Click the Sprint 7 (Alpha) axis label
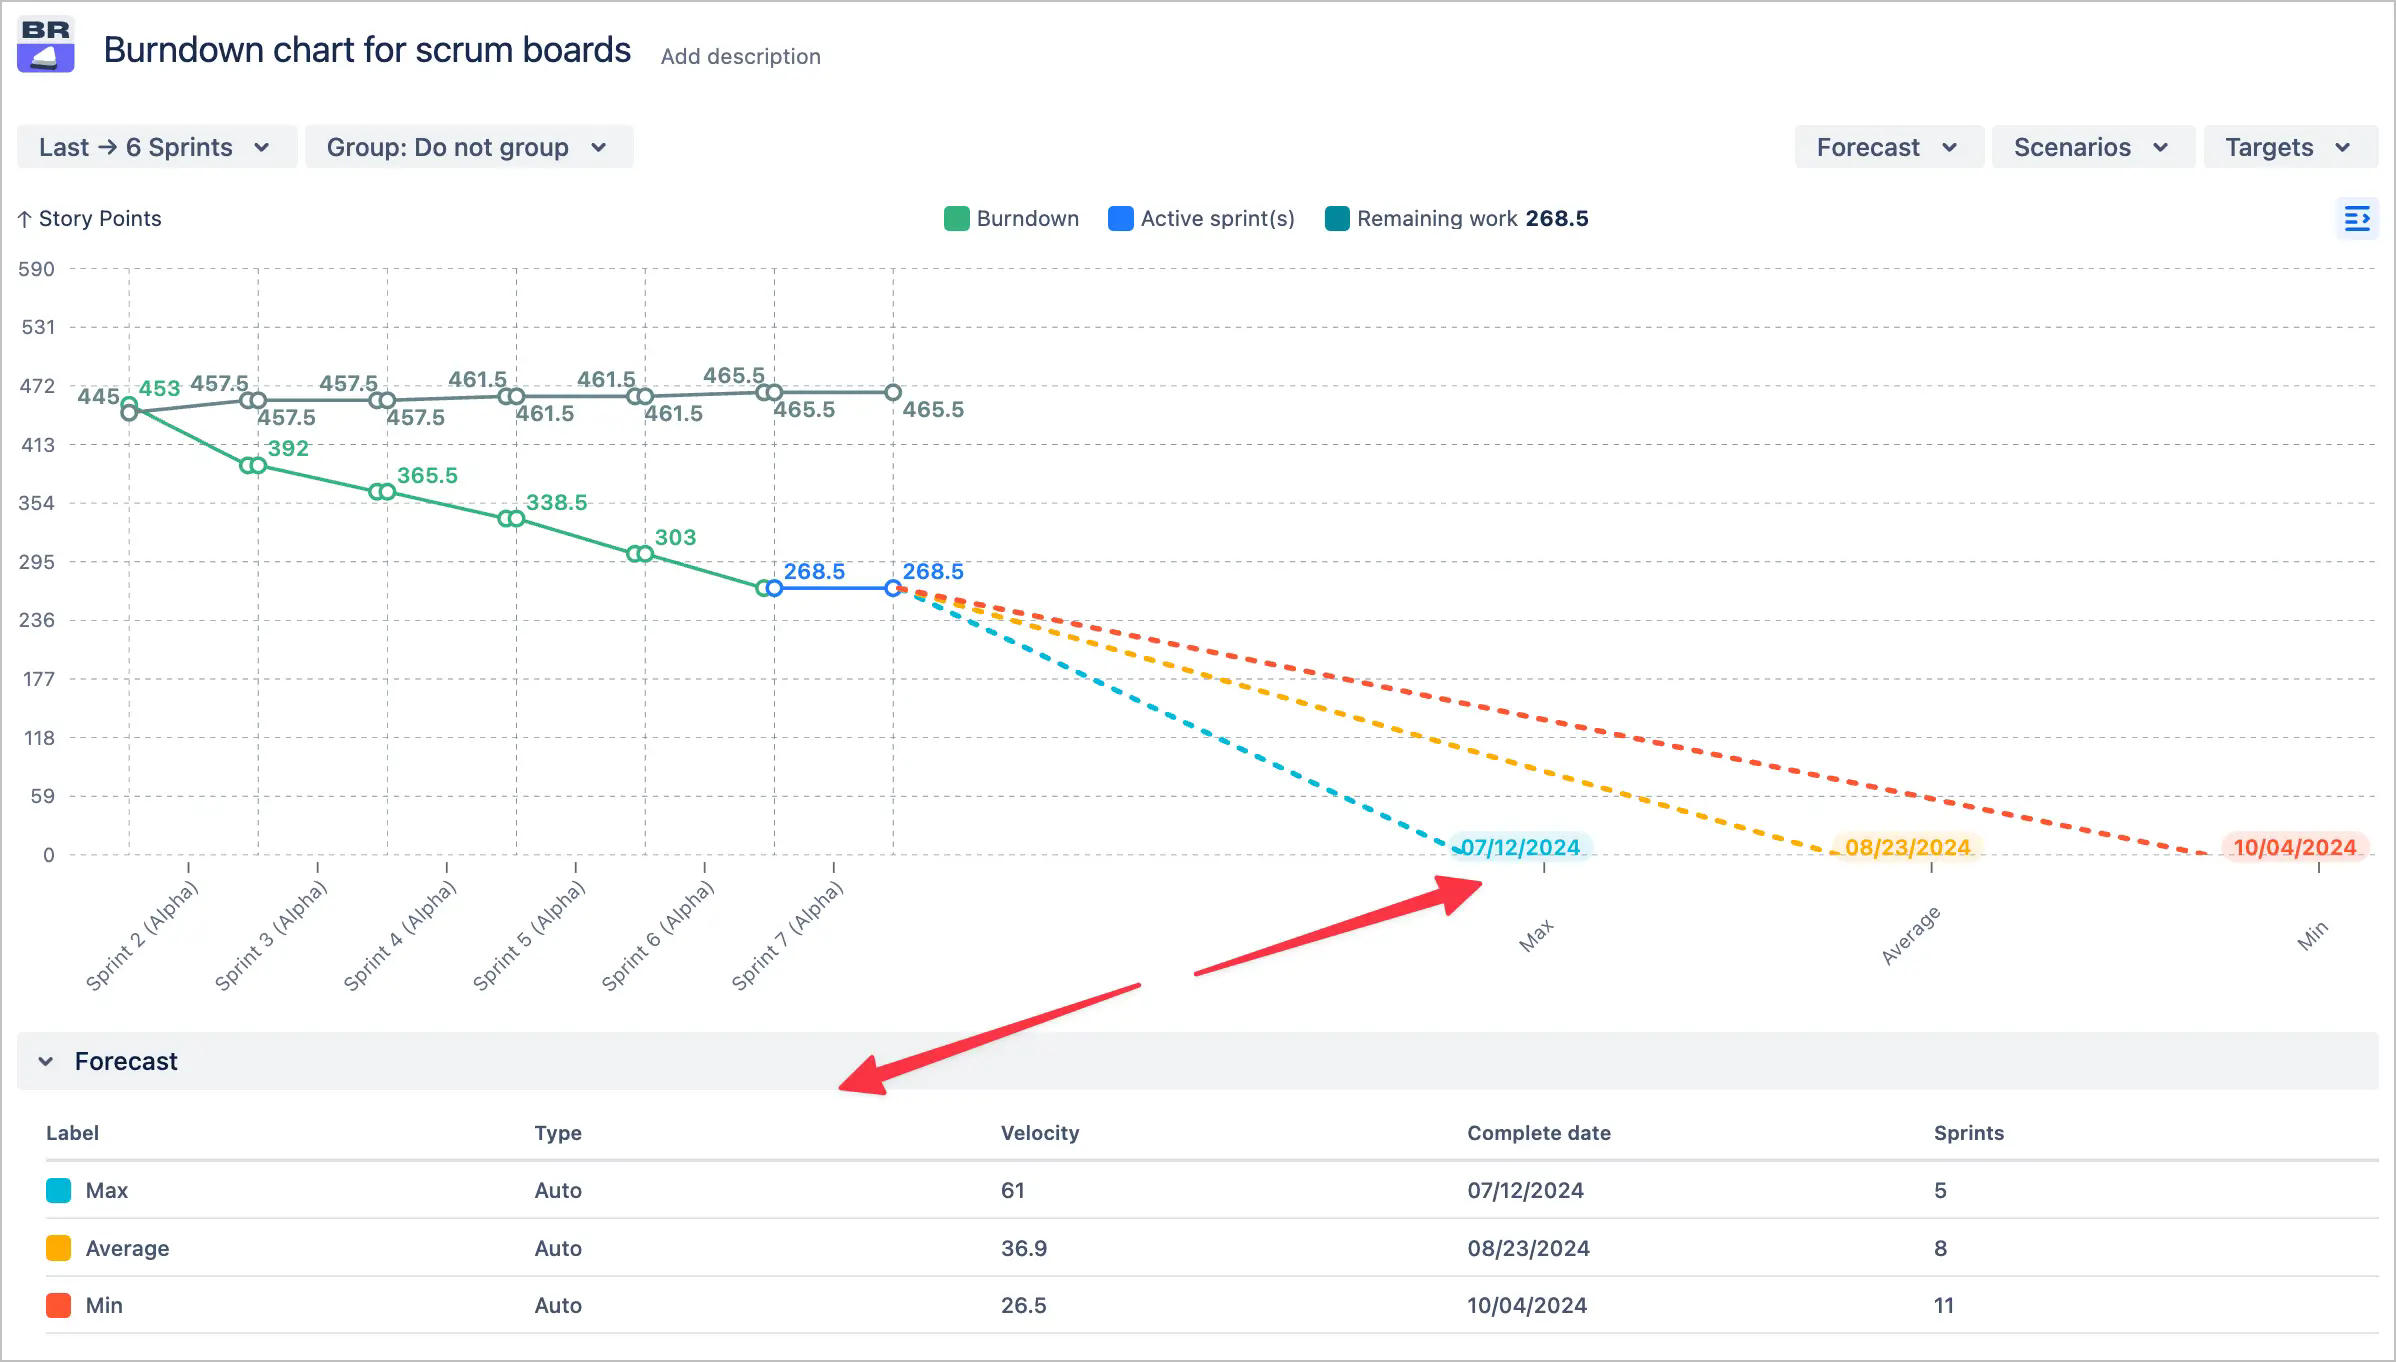This screenshot has height=1362, width=2396. point(787,936)
